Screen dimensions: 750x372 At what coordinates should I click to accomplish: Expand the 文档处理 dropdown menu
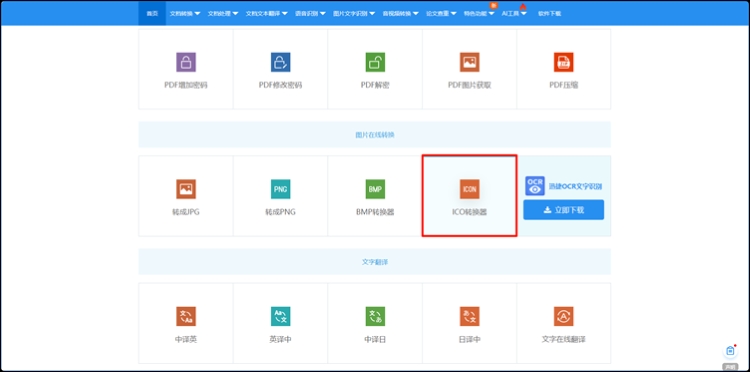point(223,13)
